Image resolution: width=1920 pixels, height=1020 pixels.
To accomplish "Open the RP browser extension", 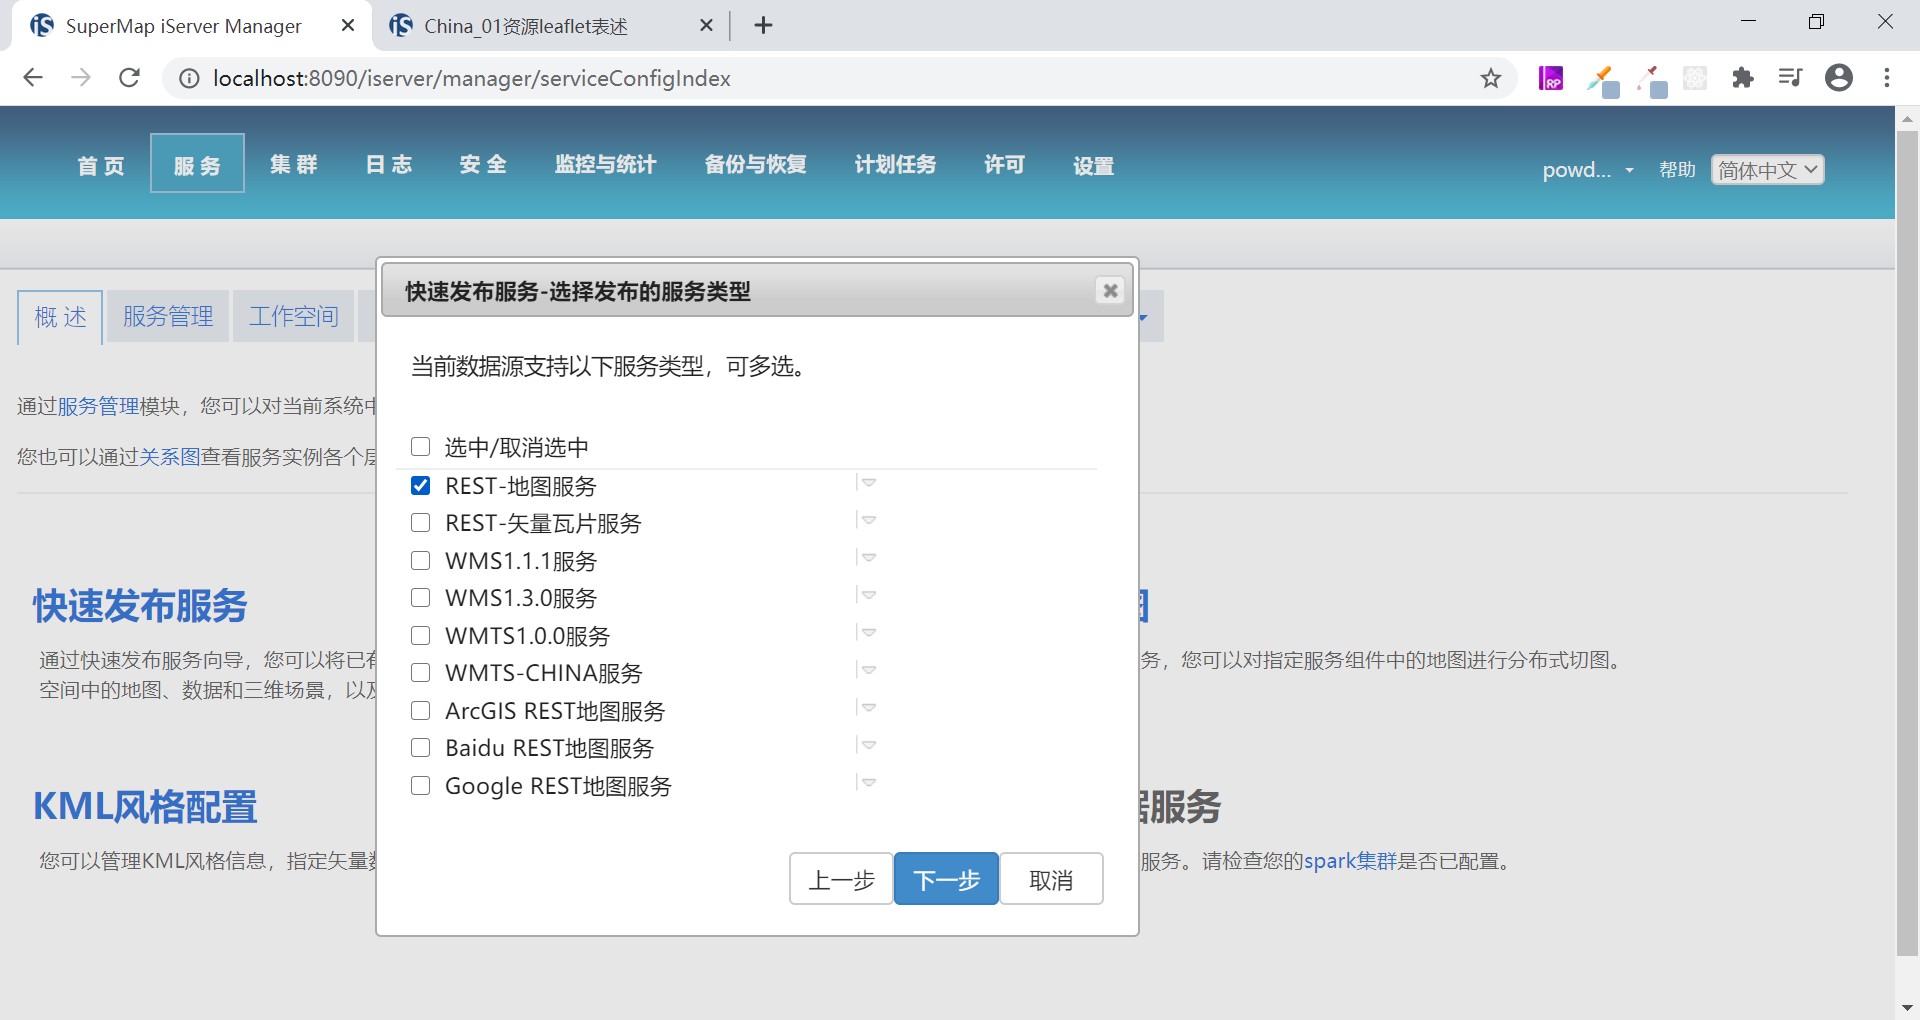I will [x=1551, y=78].
